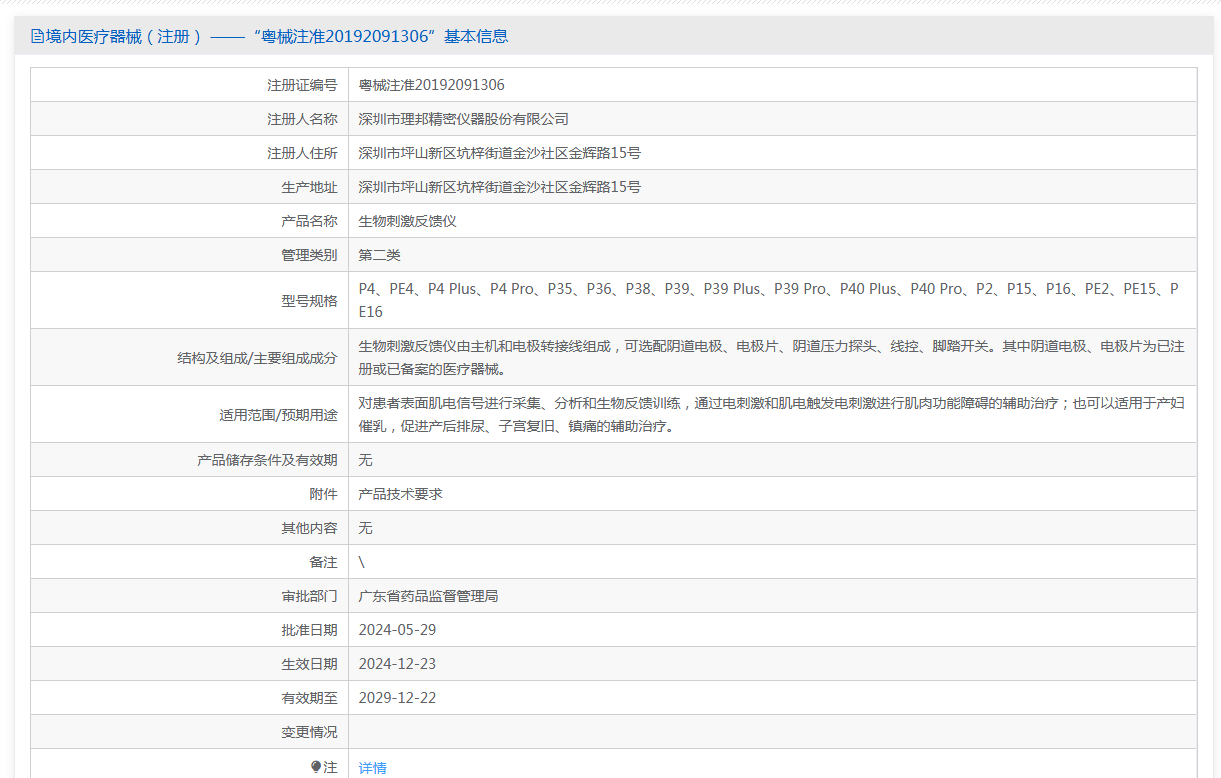Select approving department 广东省药品监督管理局
The width and height of the screenshot is (1221, 778).
[428, 596]
